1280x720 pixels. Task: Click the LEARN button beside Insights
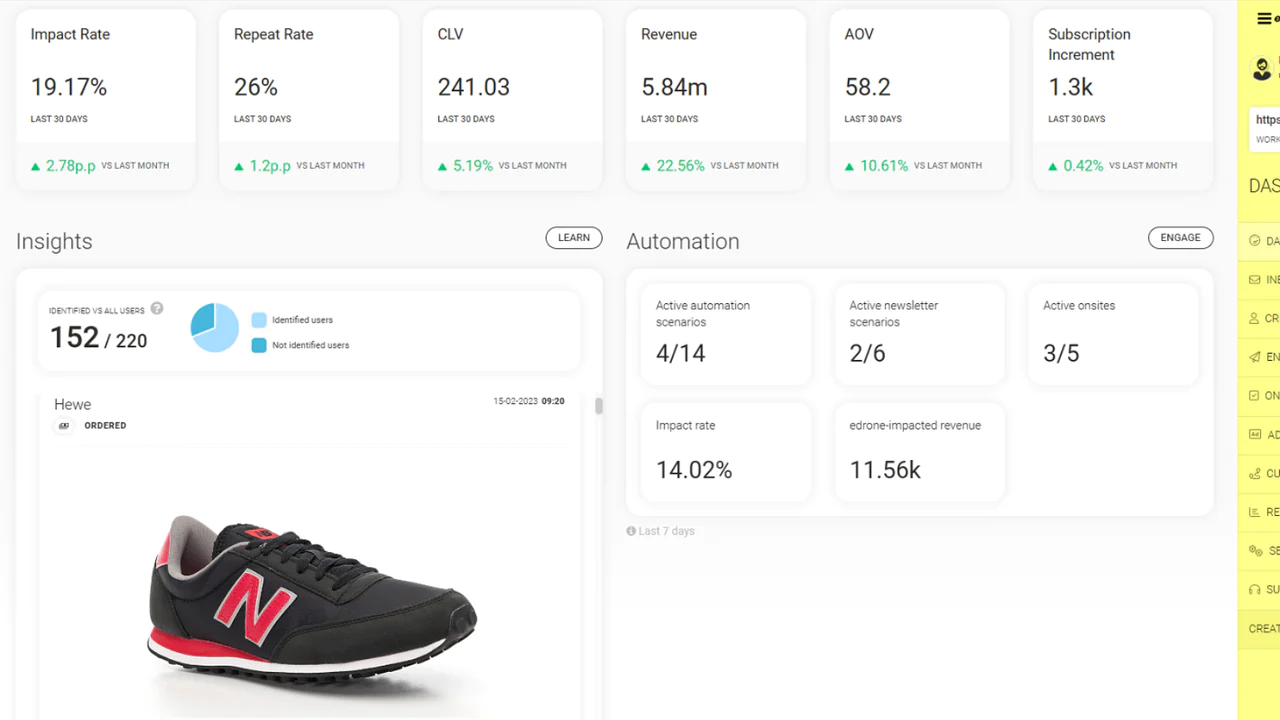[574, 238]
